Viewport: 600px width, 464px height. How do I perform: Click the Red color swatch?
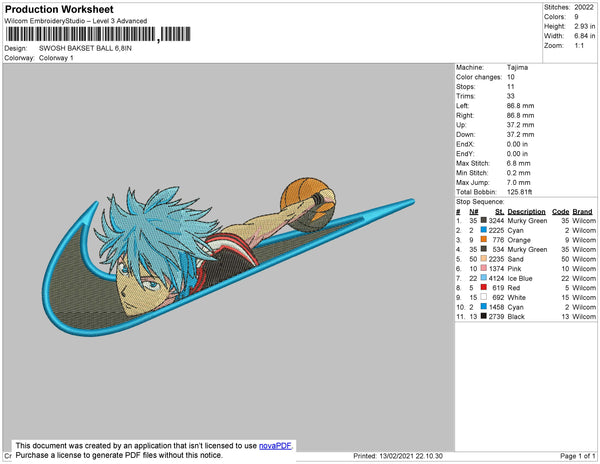coord(484,287)
